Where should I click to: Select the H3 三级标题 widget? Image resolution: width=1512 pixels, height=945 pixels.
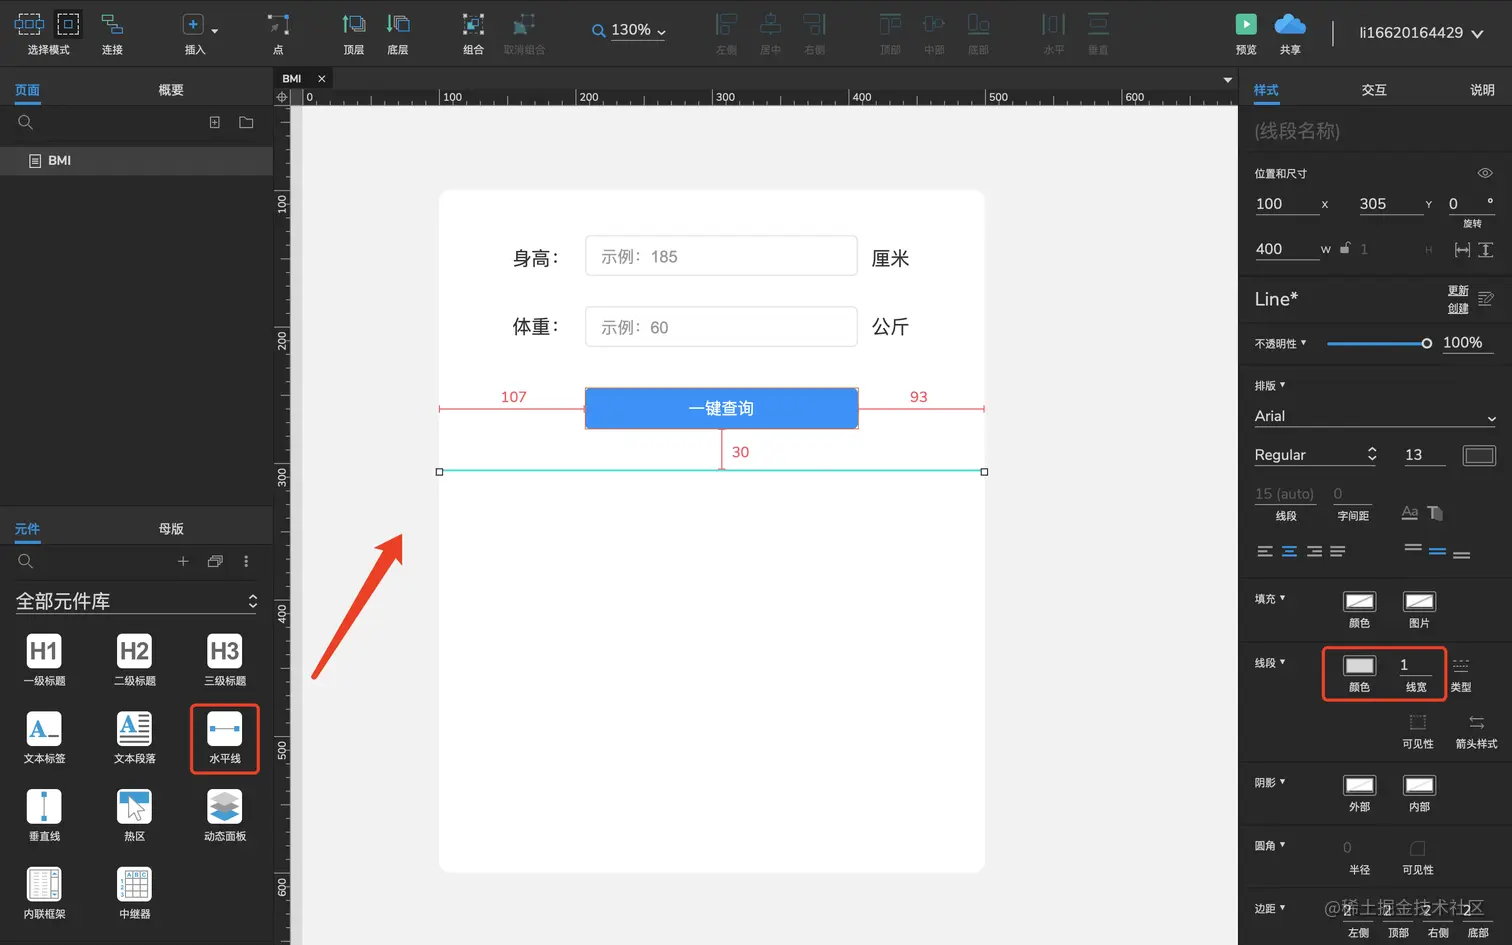(225, 660)
